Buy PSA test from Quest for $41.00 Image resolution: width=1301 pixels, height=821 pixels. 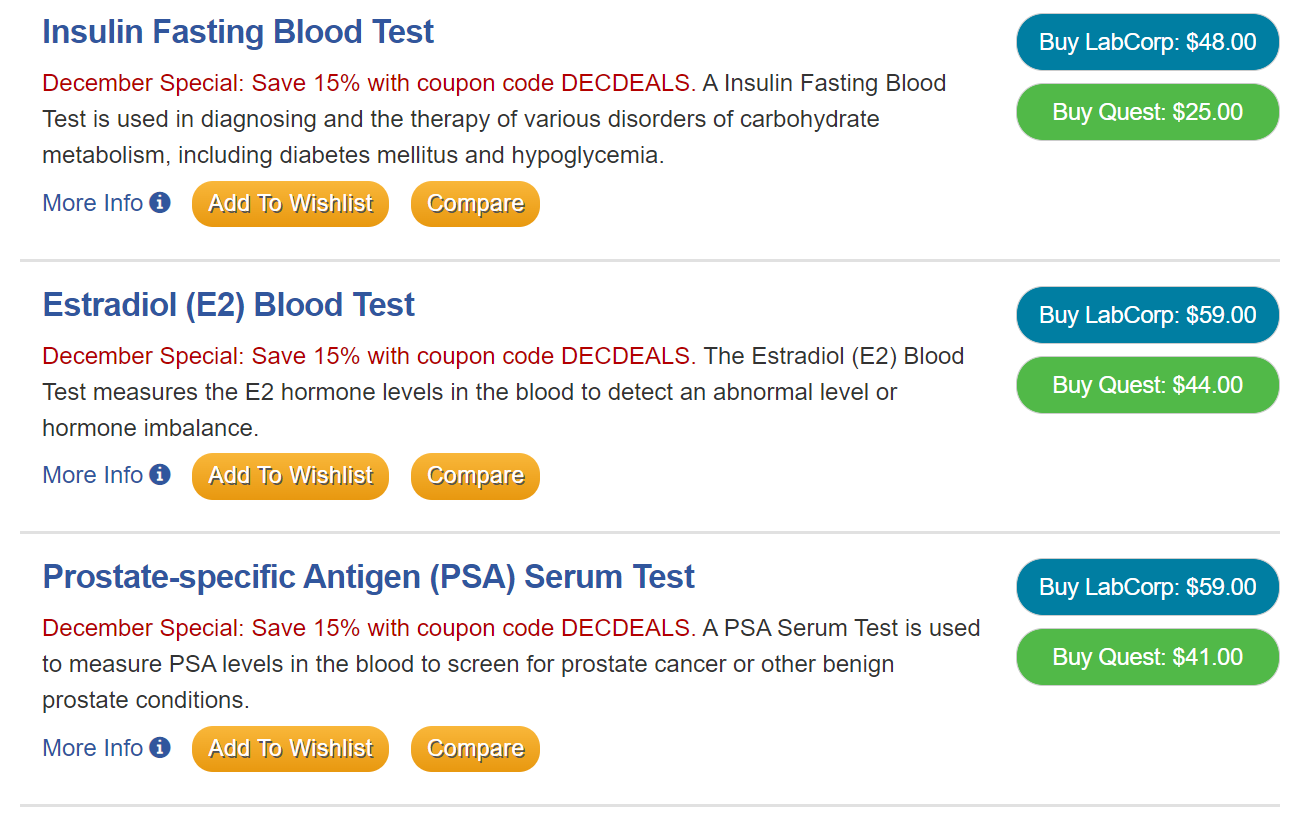(1147, 657)
